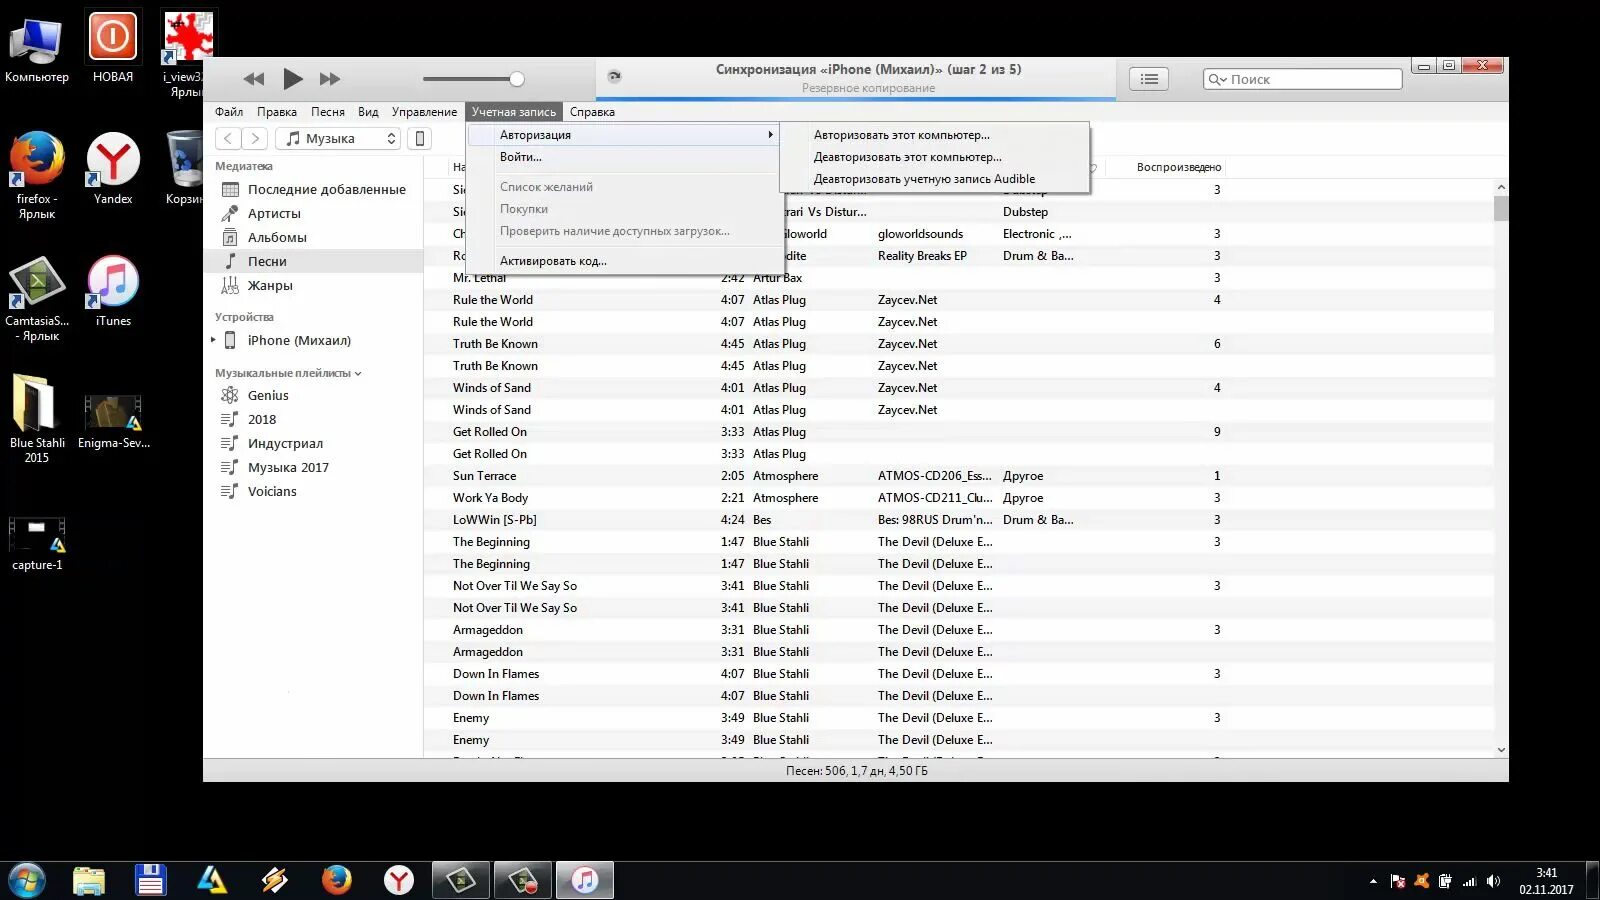The height and width of the screenshot is (900, 1600).
Task: Click the Previous track rewind button
Action: click(x=254, y=79)
